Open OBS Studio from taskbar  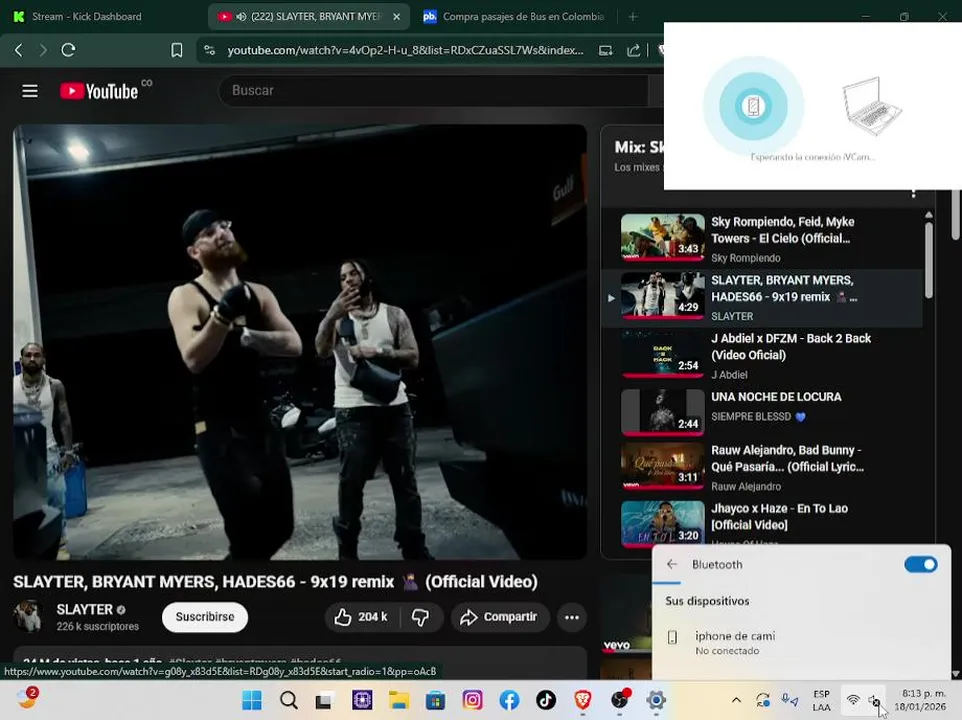click(x=620, y=700)
